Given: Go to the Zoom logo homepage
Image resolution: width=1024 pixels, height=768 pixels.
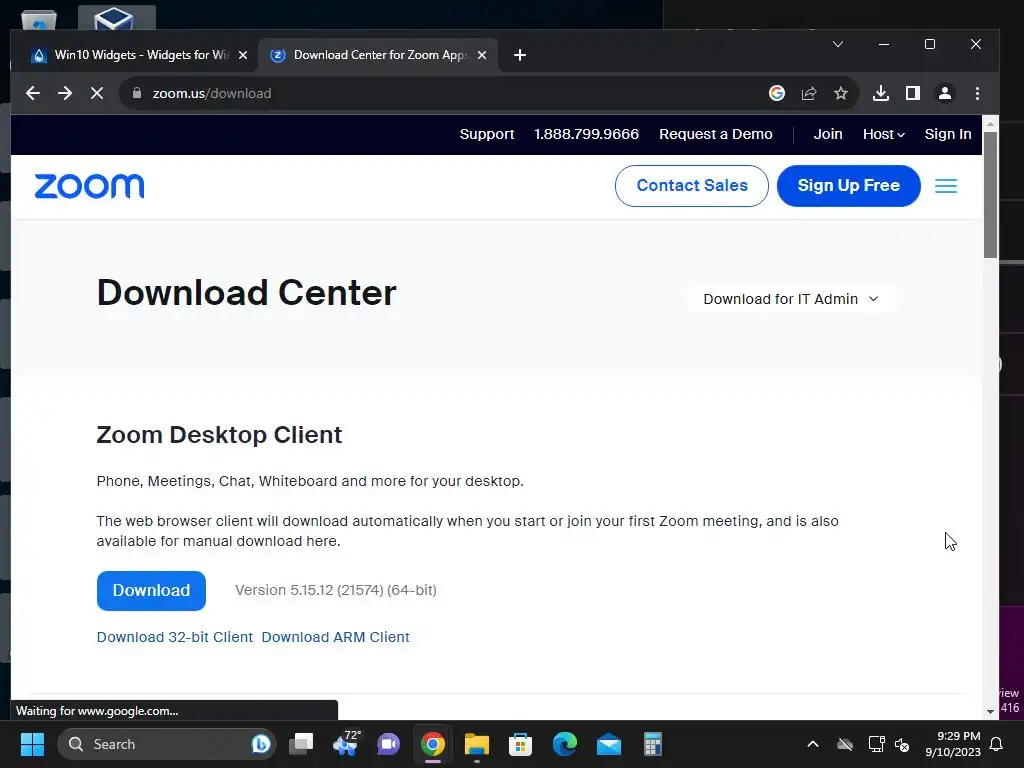Looking at the screenshot, I should (89, 186).
